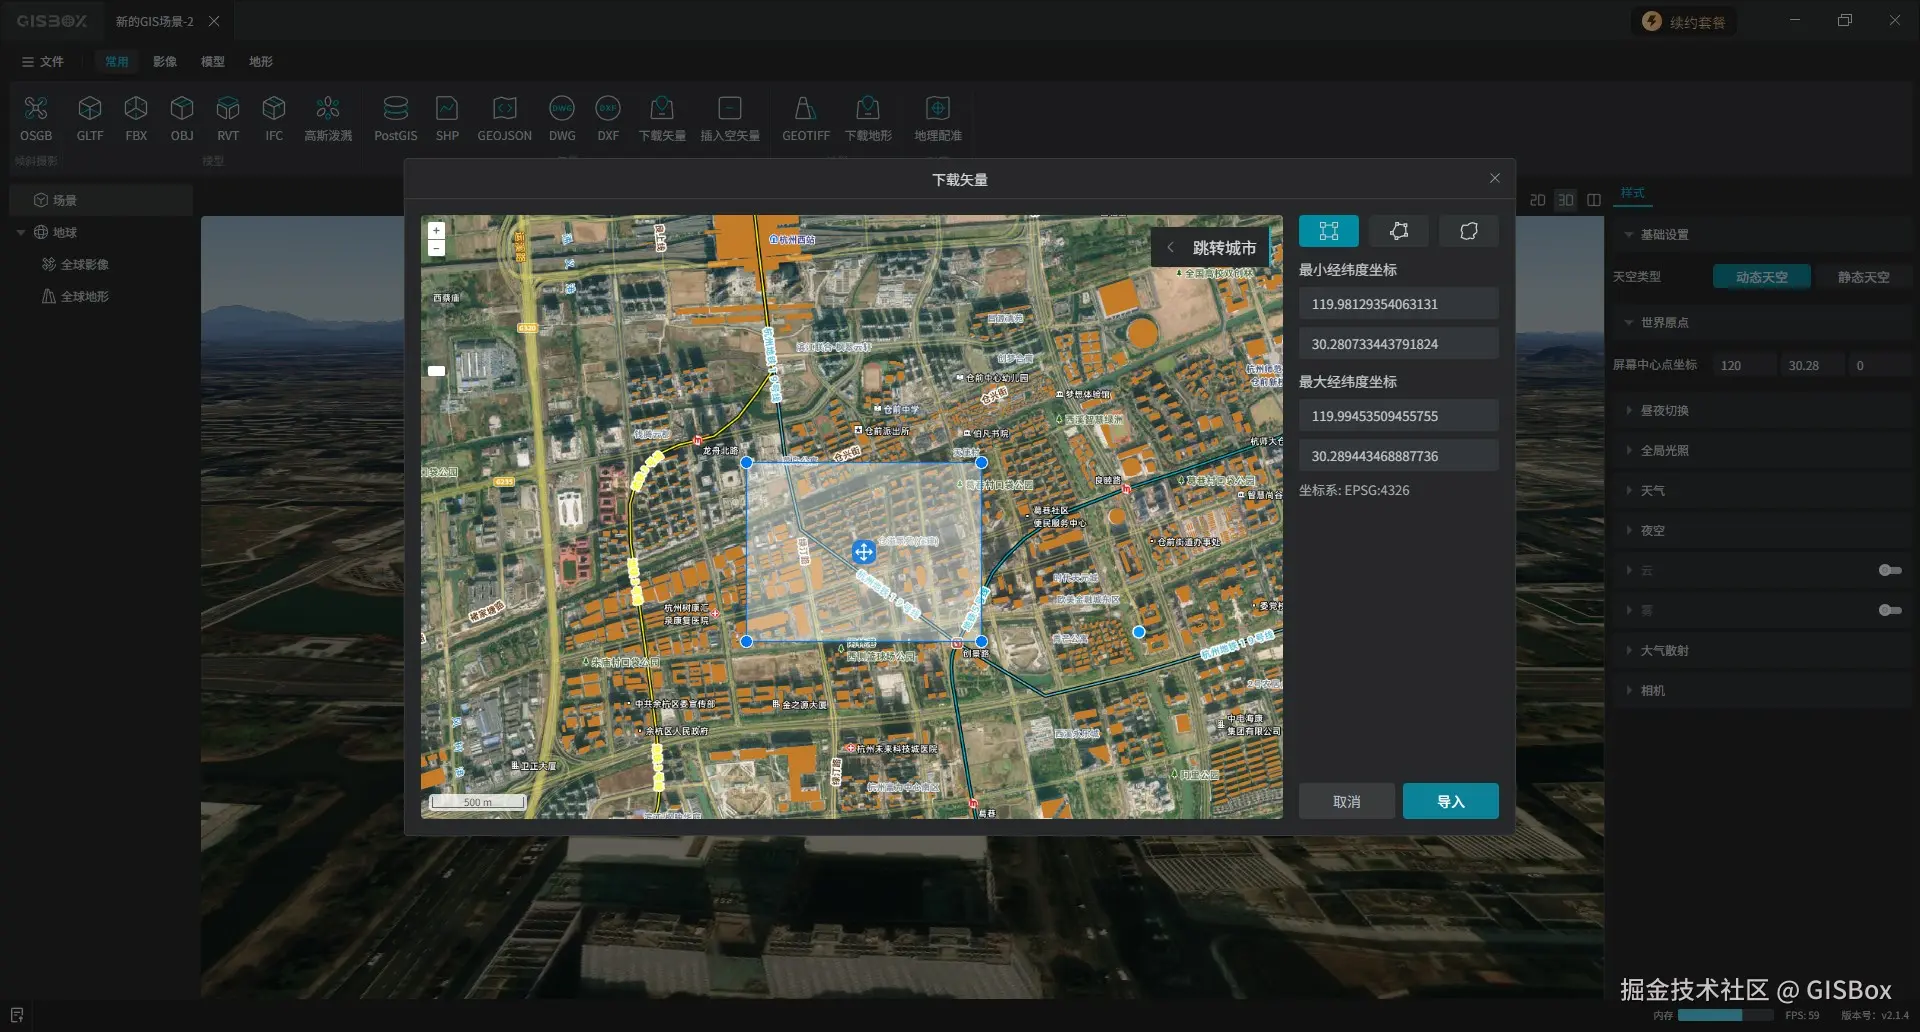The width and height of the screenshot is (1920, 1032).
Task: Expand the 大气散射 section
Action: click(x=1629, y=651)
